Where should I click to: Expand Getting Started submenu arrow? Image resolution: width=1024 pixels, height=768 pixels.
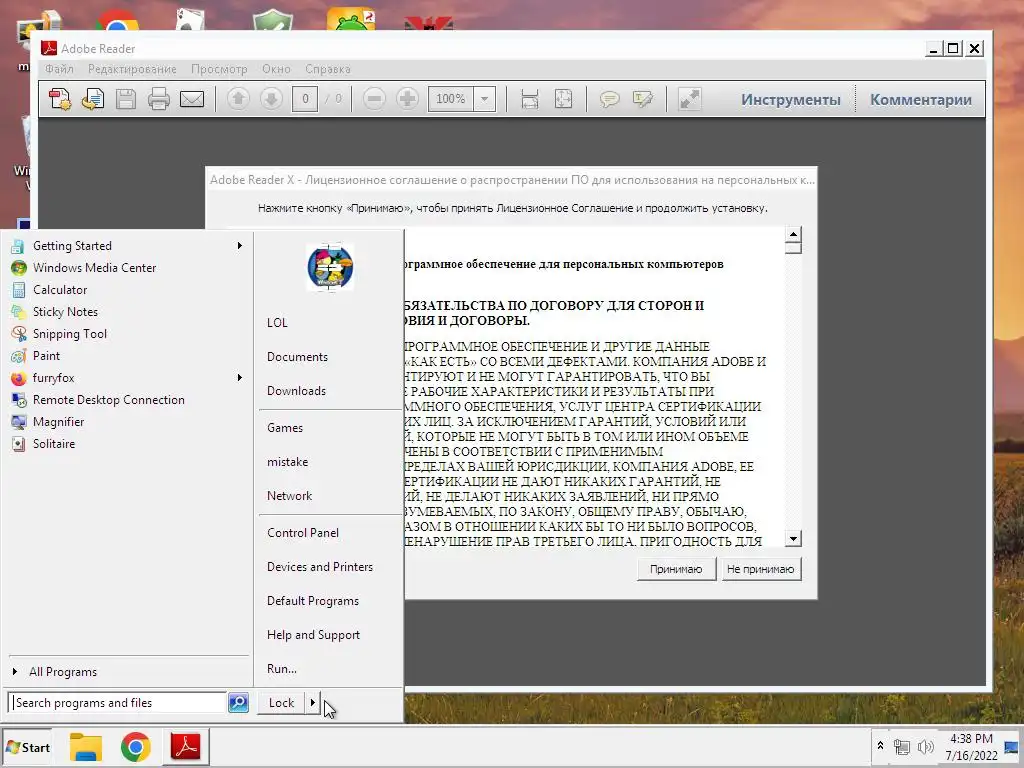240,246
